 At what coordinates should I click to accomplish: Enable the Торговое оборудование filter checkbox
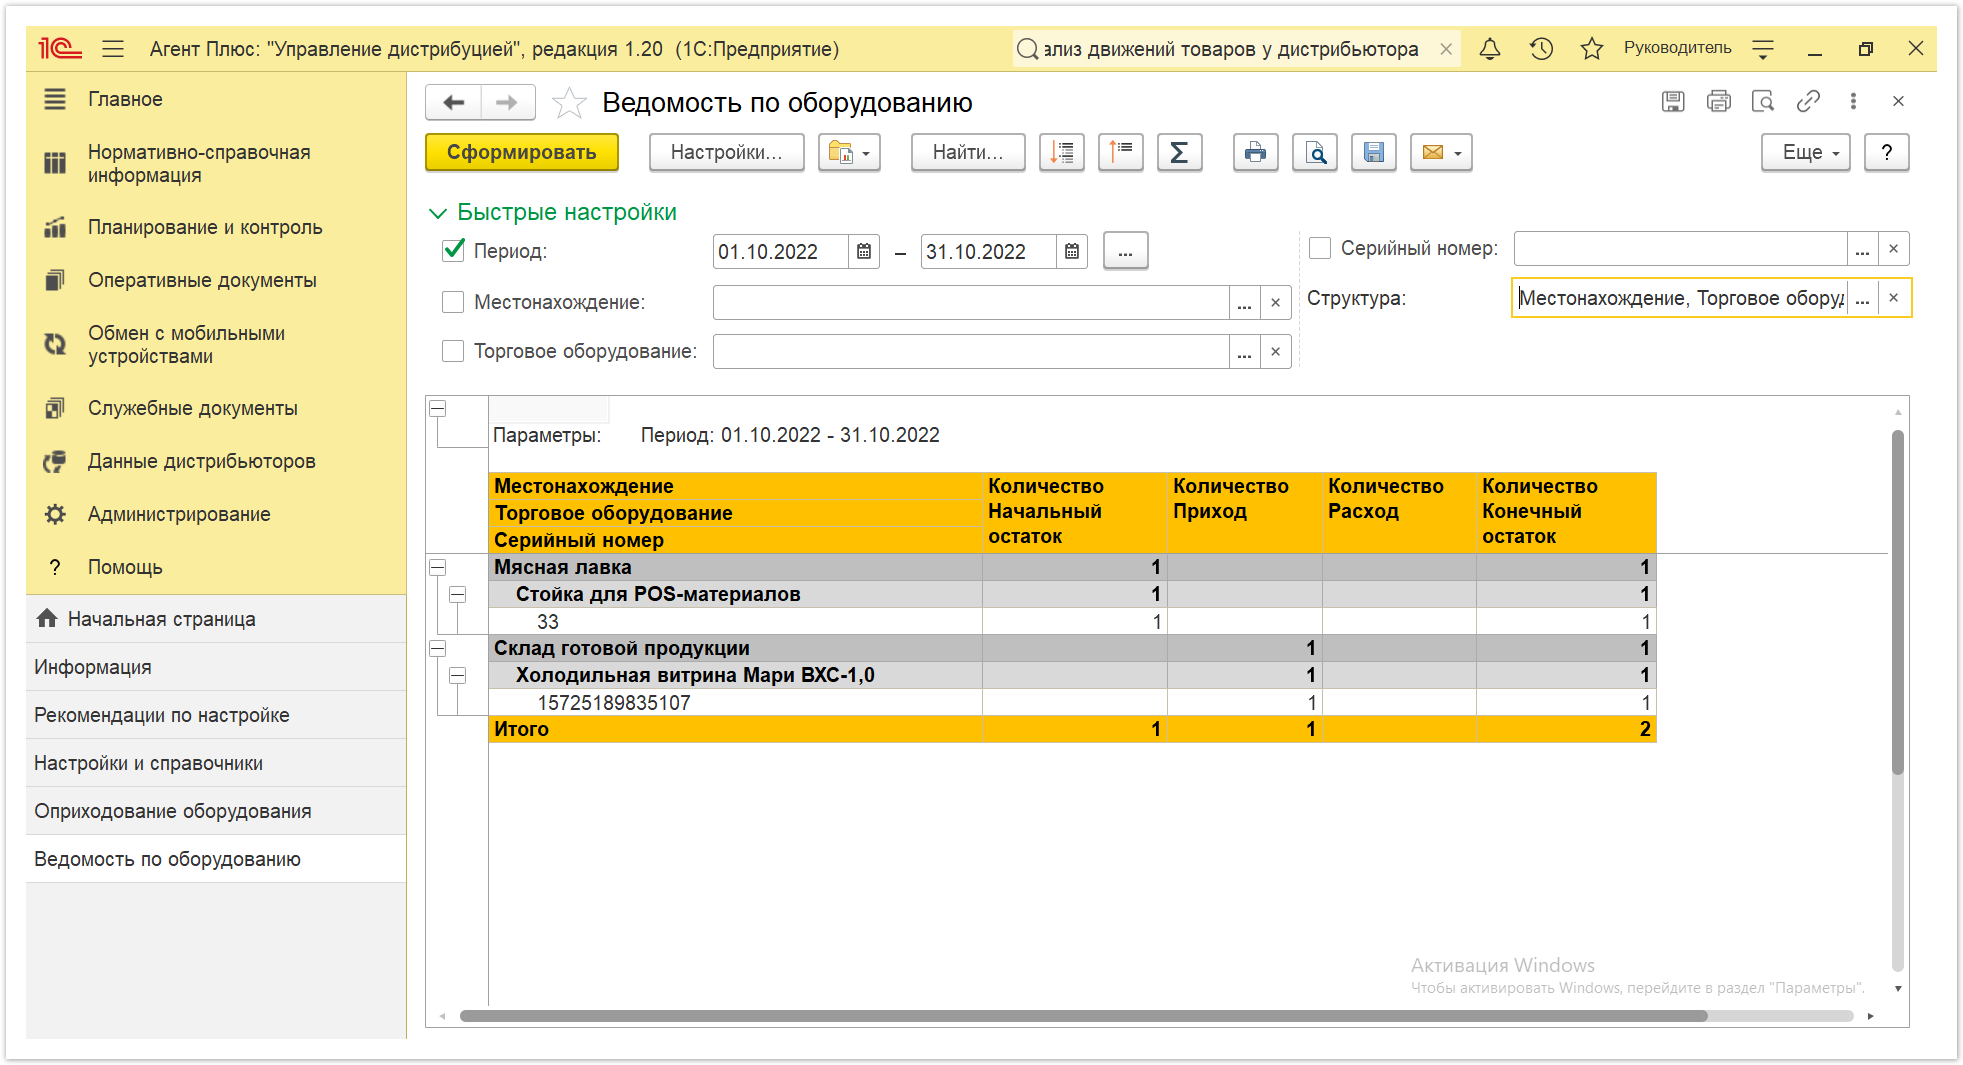tap(453, 351)
